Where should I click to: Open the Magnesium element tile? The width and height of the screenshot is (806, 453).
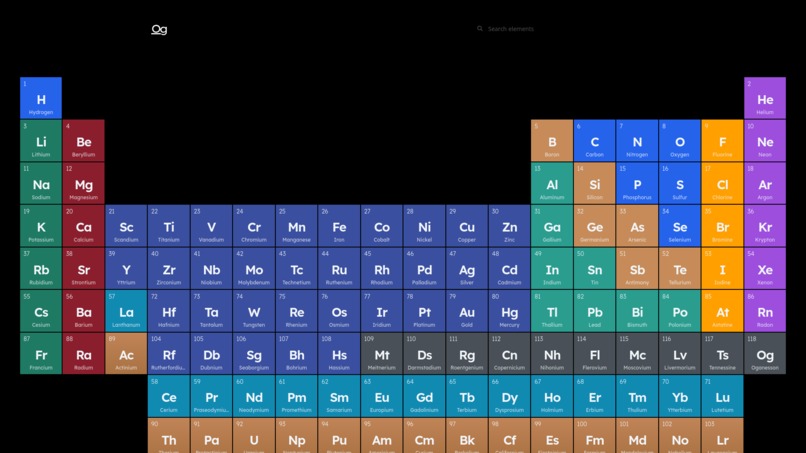click(x=83, y=183)
